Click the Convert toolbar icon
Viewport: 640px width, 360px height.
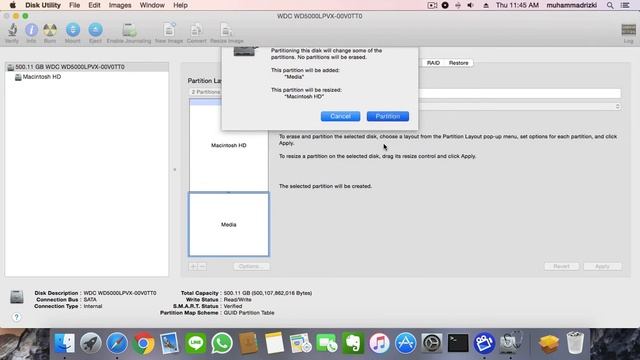click(x=196, y=33)
